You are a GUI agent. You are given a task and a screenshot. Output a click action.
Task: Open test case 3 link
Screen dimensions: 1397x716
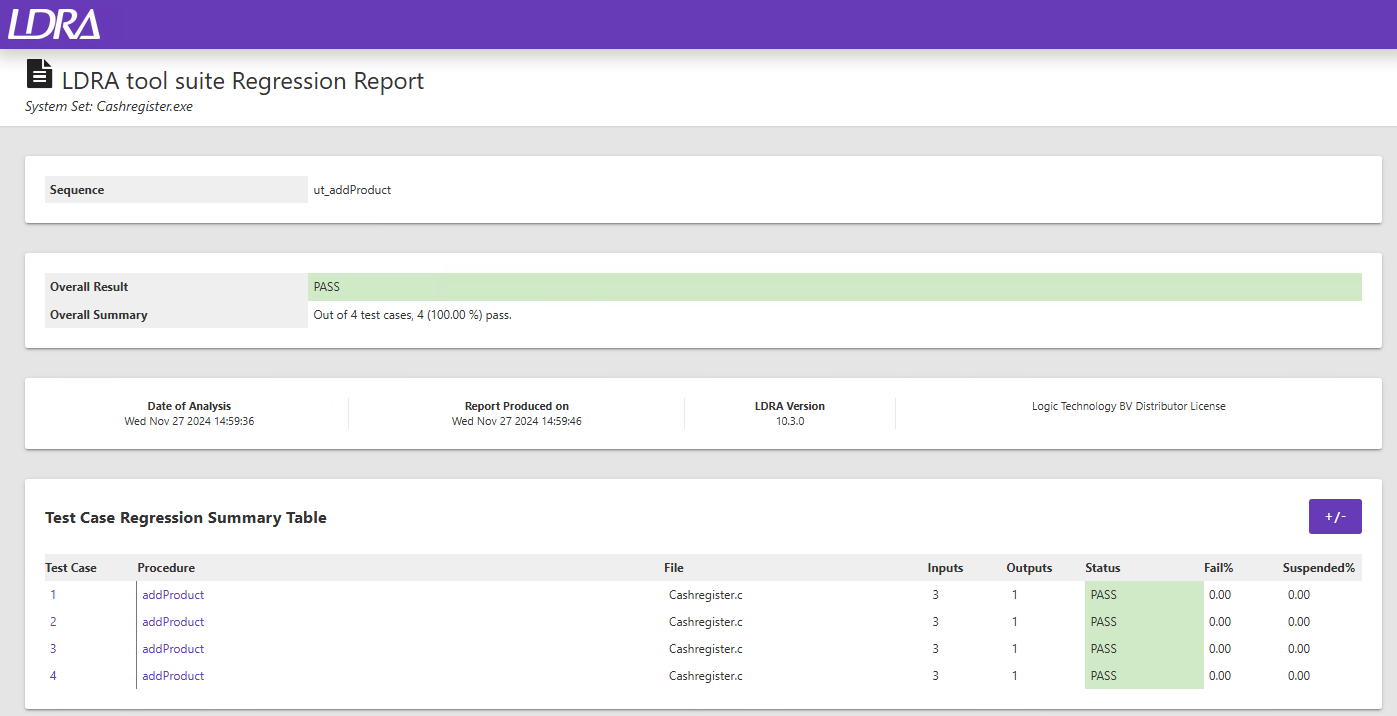[53, 649]
